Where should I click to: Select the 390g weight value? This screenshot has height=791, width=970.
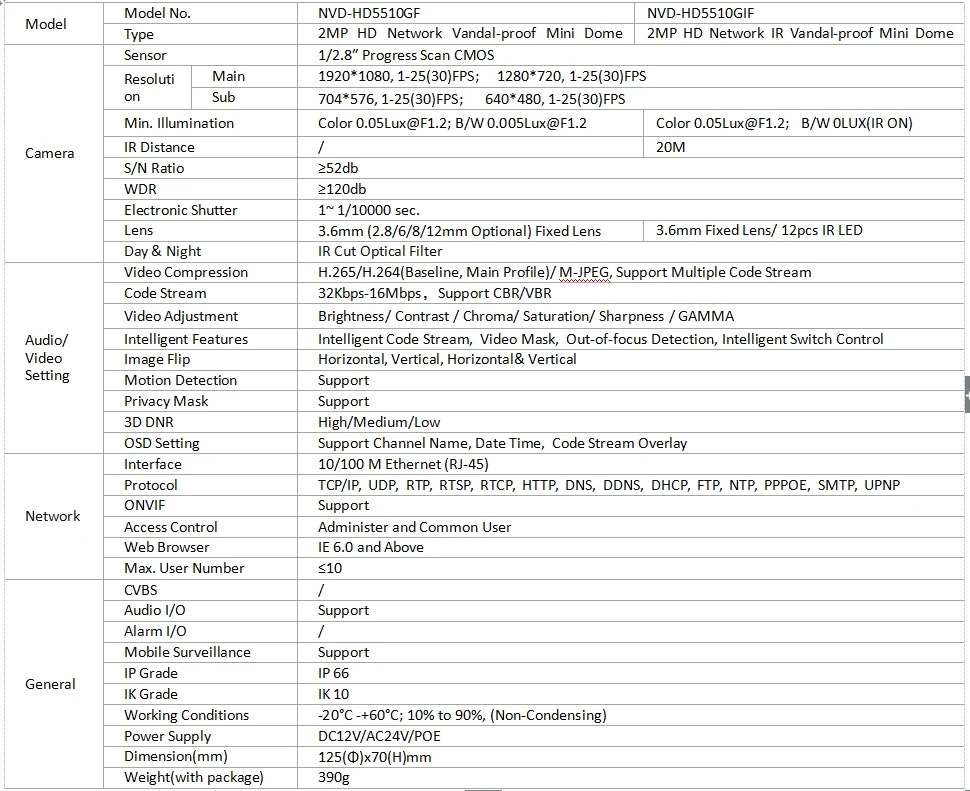pos(333,777)
